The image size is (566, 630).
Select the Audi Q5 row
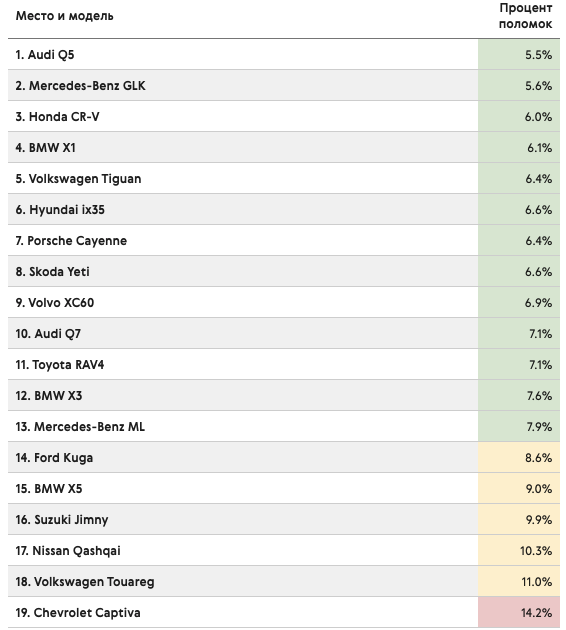pos(284,55)
